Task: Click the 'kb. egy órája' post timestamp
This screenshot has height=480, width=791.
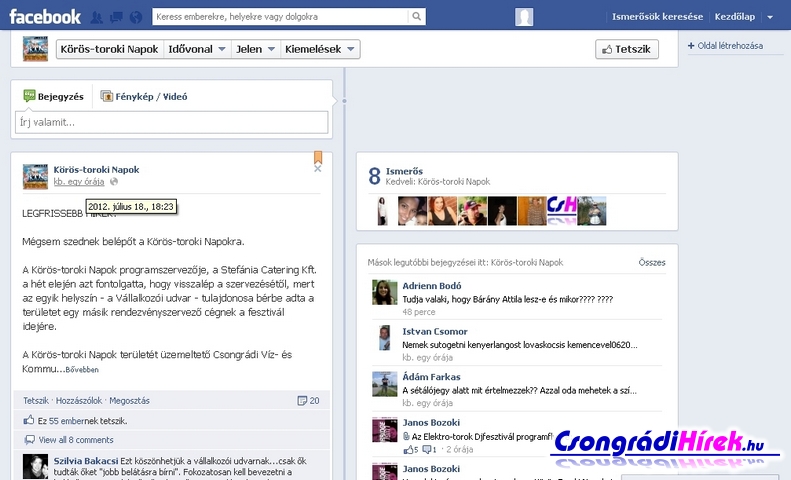Action: tap(79, 182)
